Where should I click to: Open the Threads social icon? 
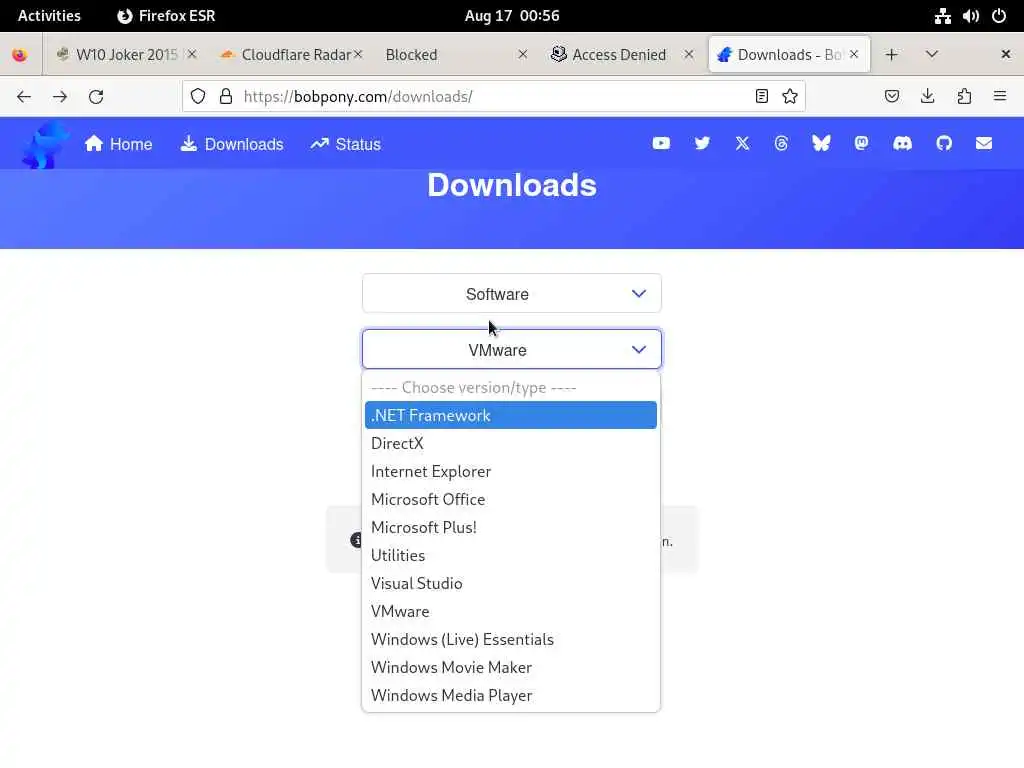(x=781, y=143)
